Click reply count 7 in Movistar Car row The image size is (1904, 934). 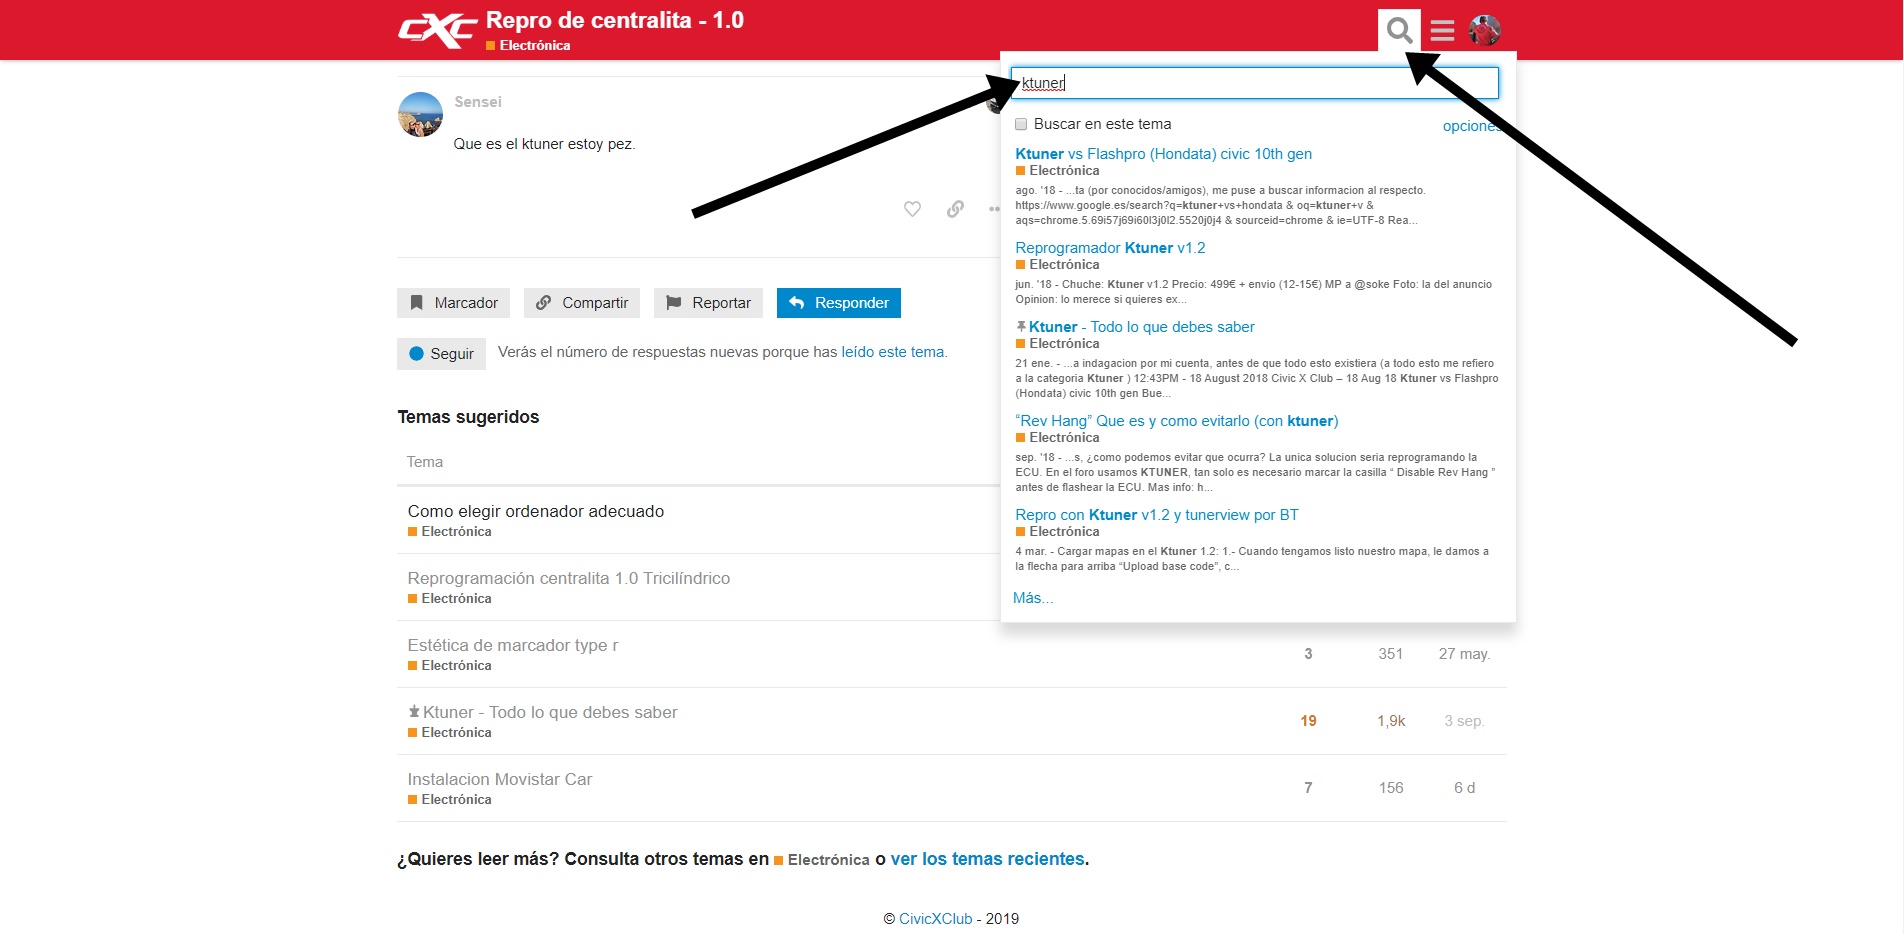(1308, 788)
